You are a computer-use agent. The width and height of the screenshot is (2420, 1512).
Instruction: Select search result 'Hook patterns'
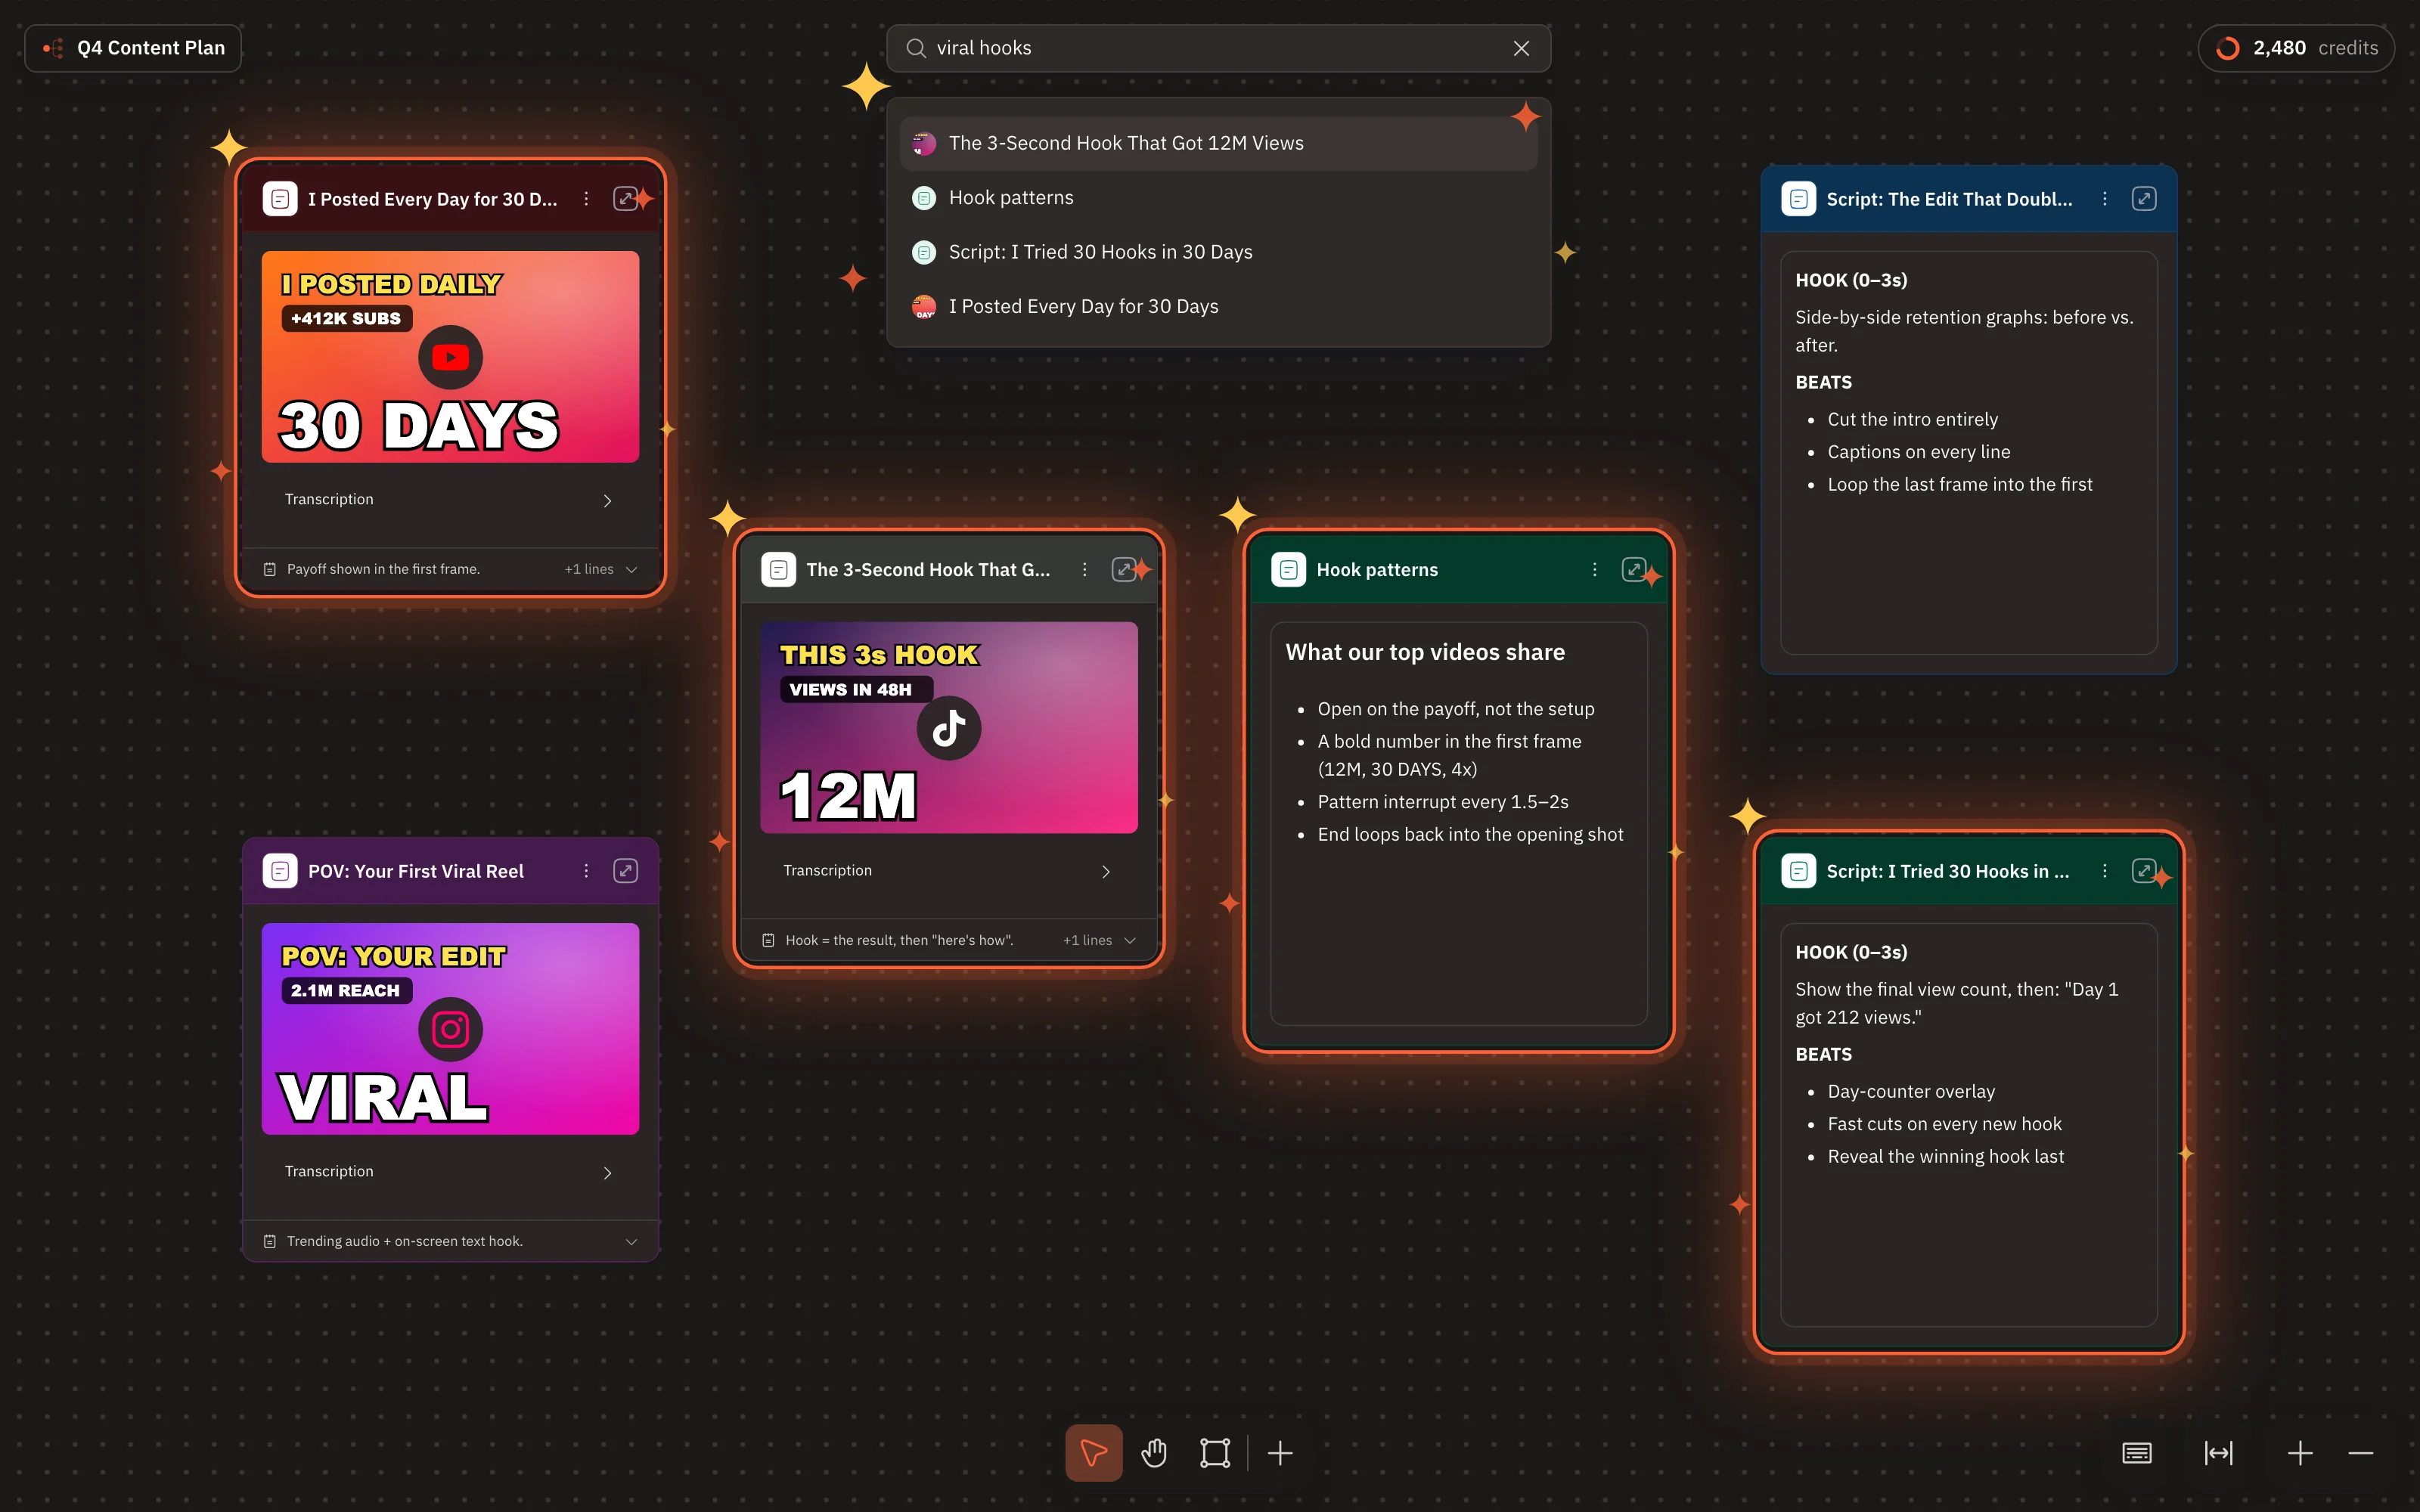coord(1218,198)
